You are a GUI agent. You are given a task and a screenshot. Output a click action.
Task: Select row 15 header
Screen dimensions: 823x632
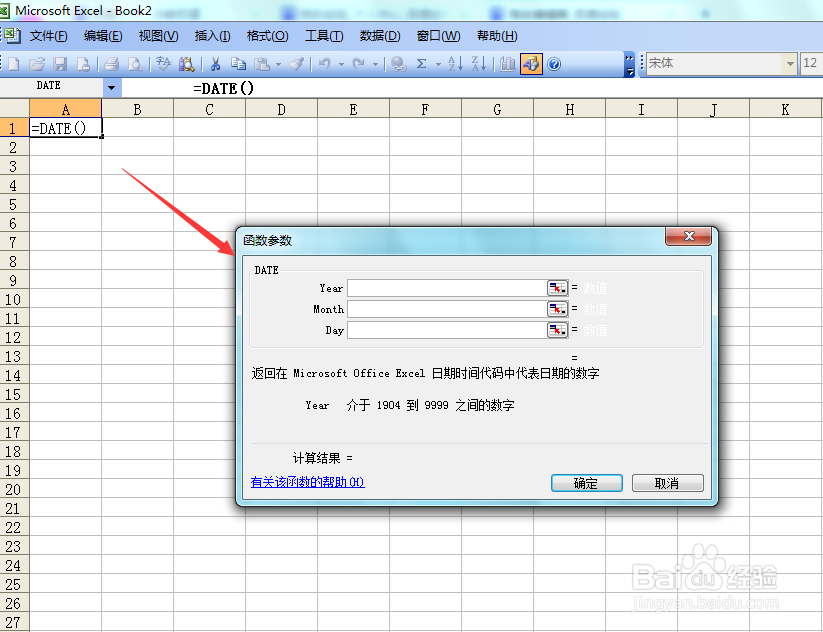14,395
